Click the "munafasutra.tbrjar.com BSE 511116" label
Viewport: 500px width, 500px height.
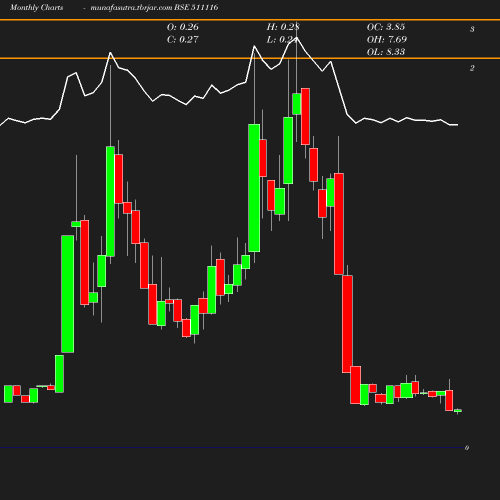(x=154, y=8)
